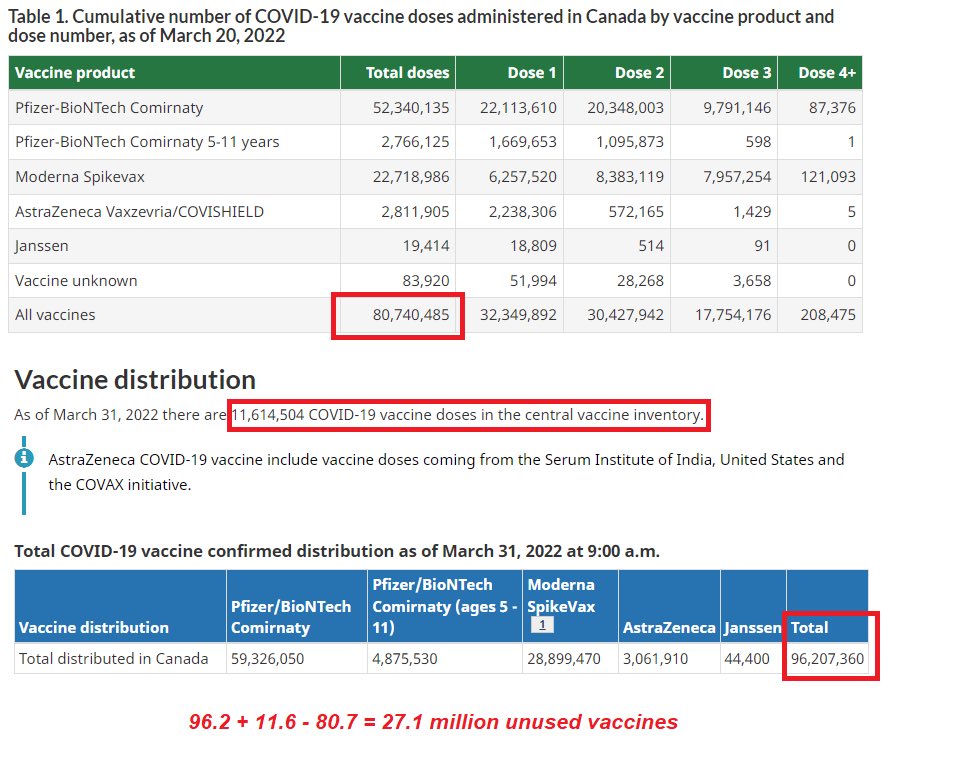Click the value 9,791,146 in Dose 3
962x764 pixels.
737,108
